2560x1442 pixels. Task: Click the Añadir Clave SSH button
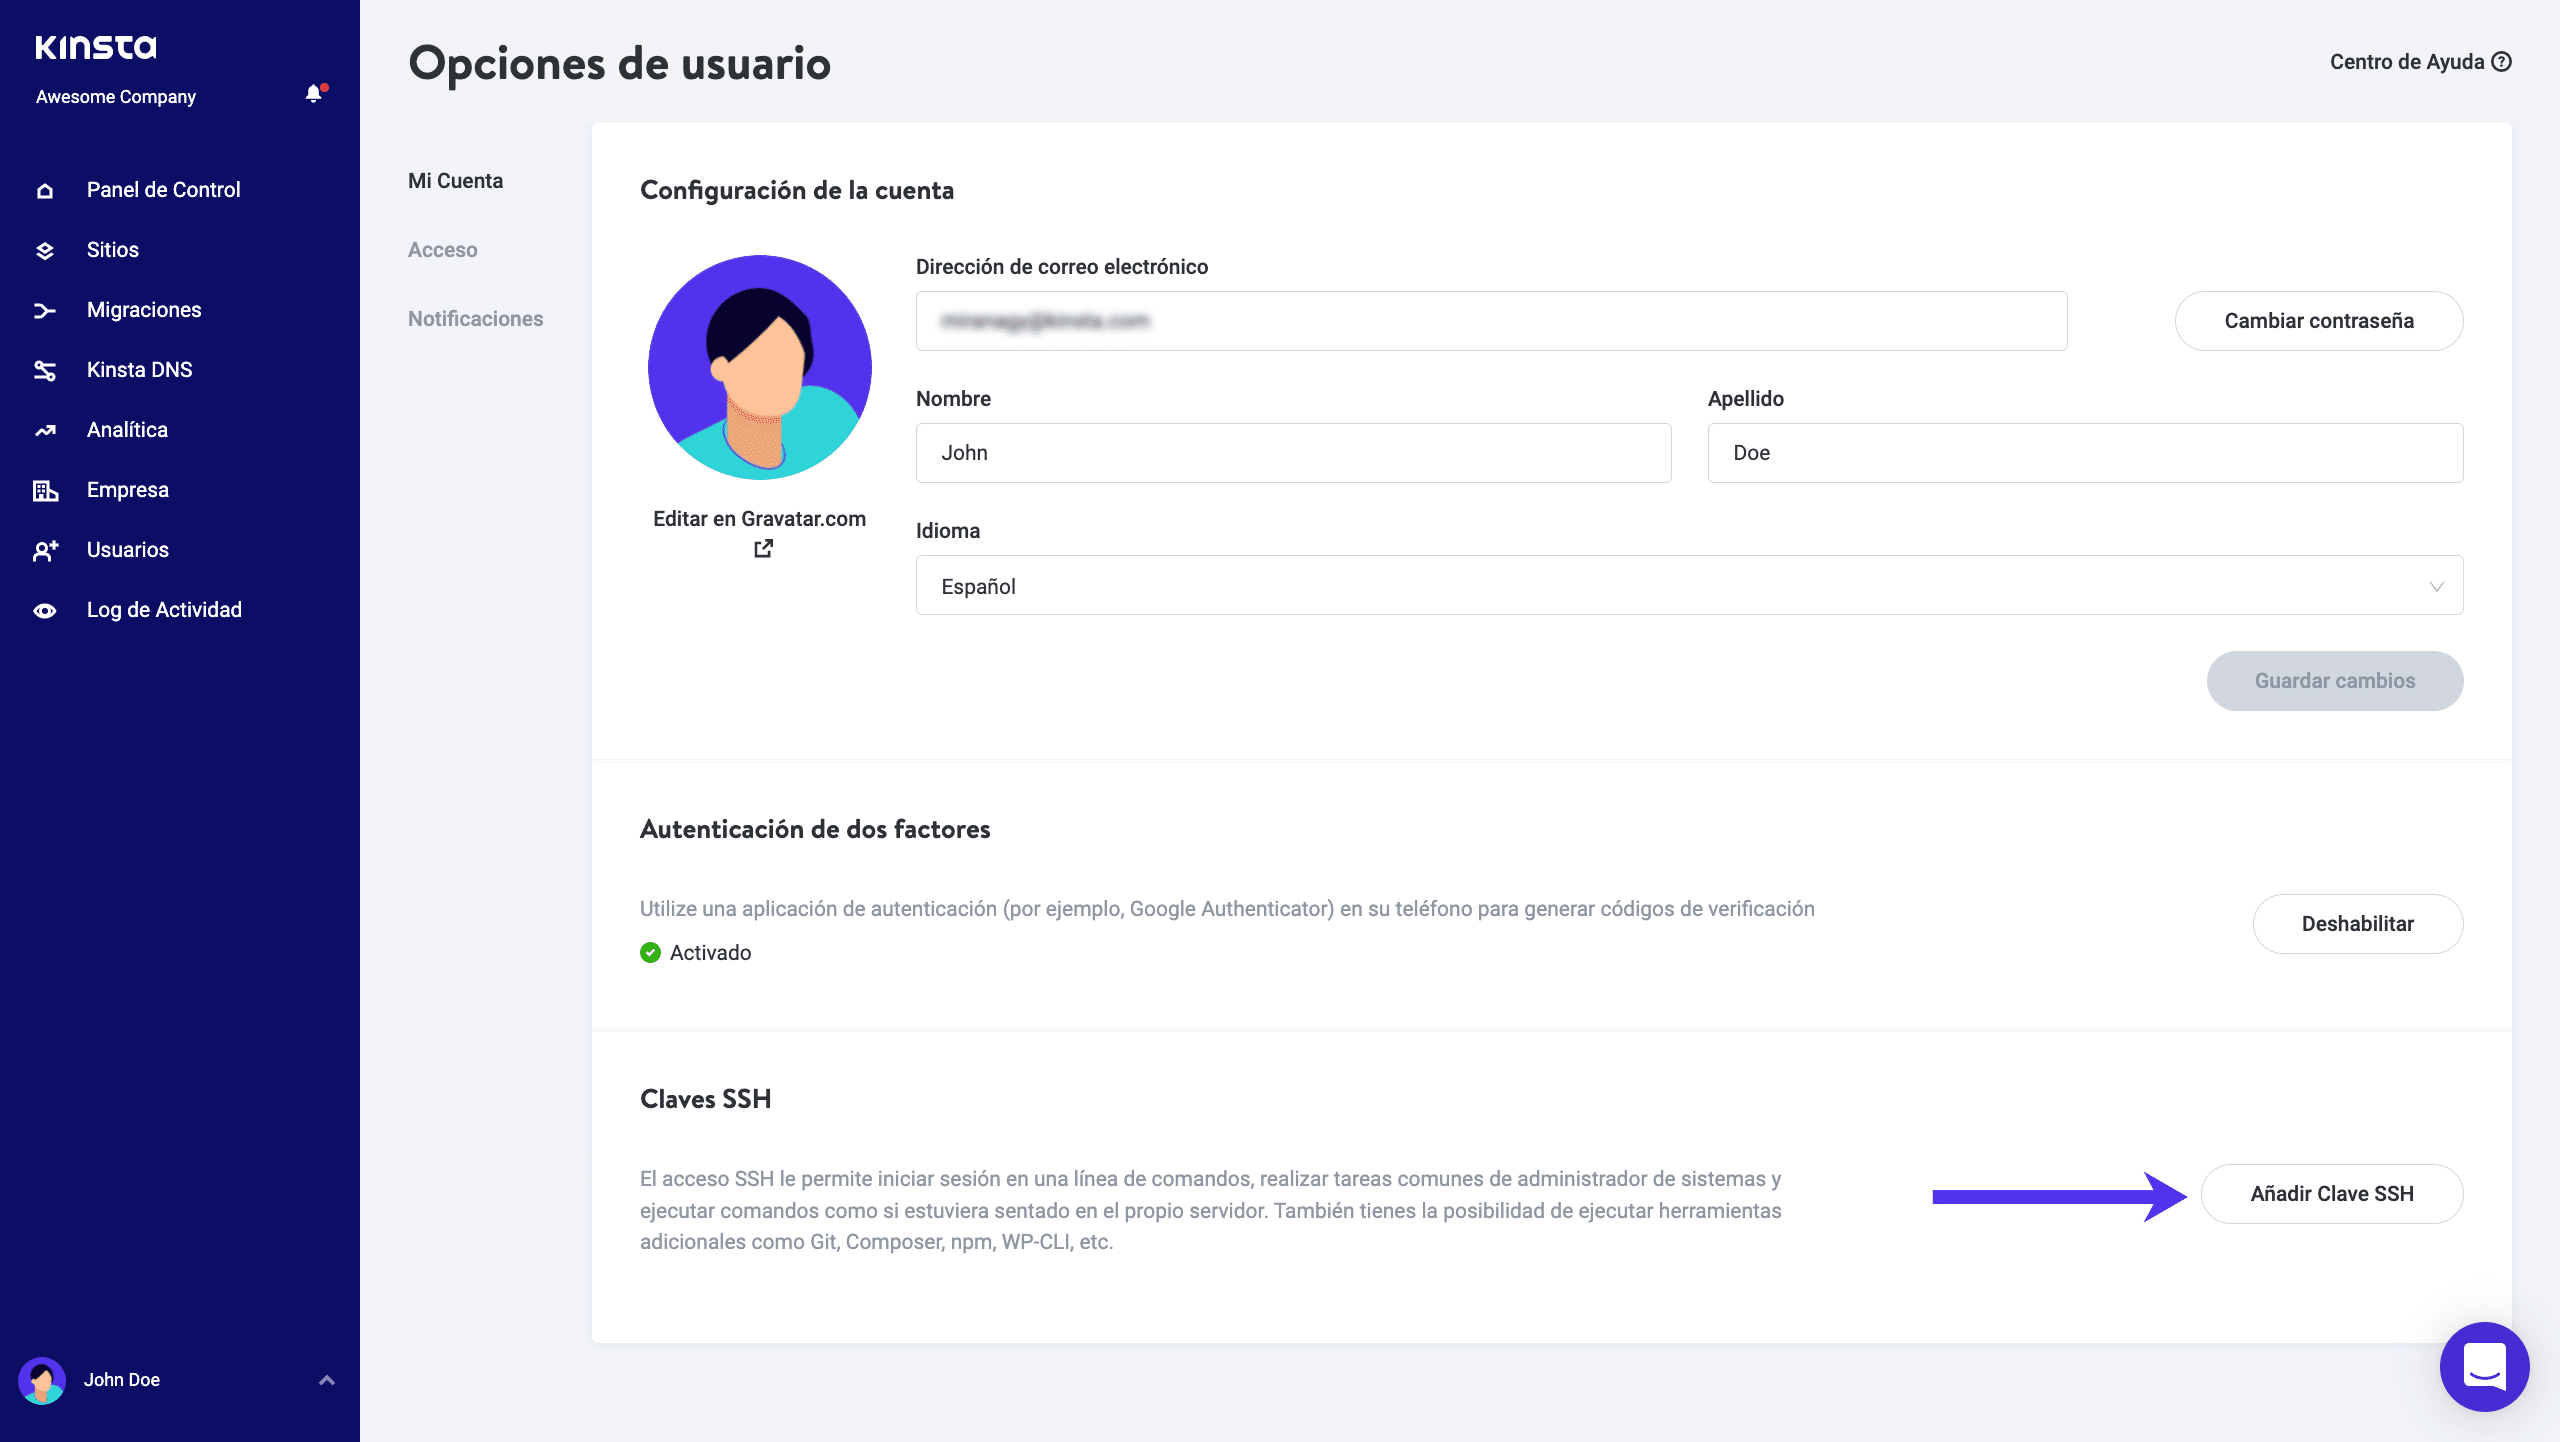coord(2331,1194)
